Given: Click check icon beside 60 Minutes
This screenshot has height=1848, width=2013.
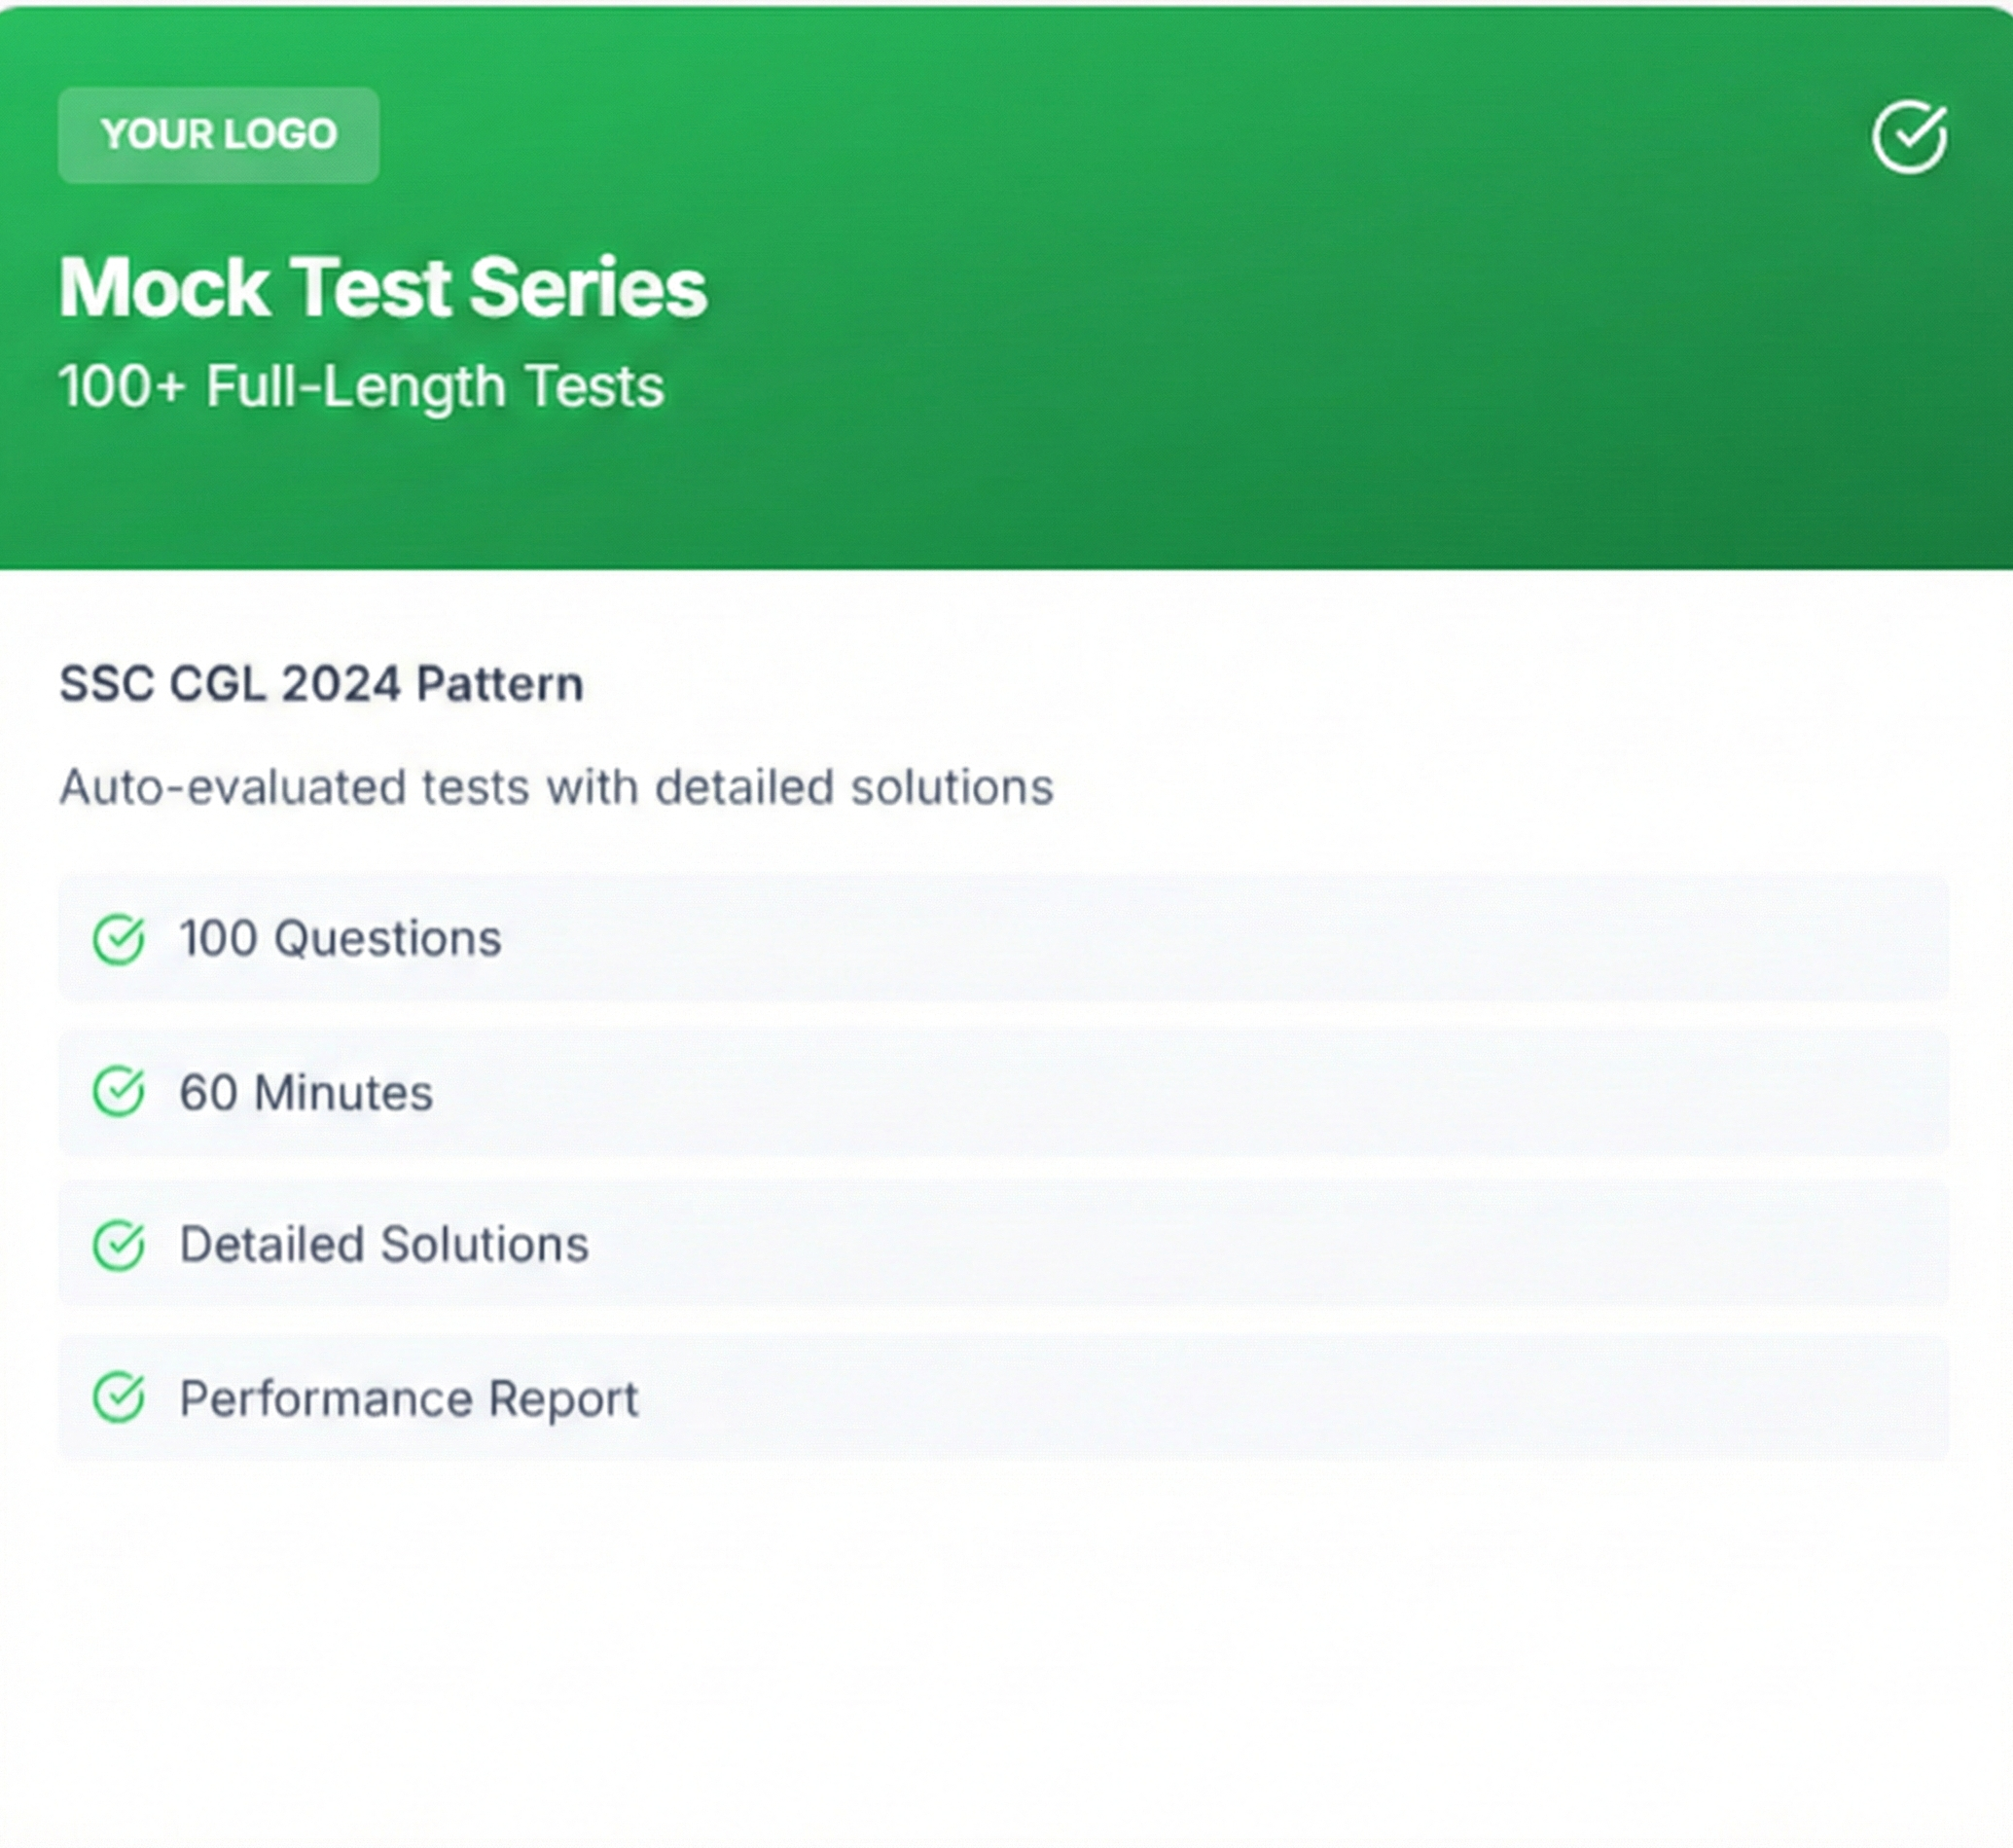Looking at the screenshot, I should 119,1091.
